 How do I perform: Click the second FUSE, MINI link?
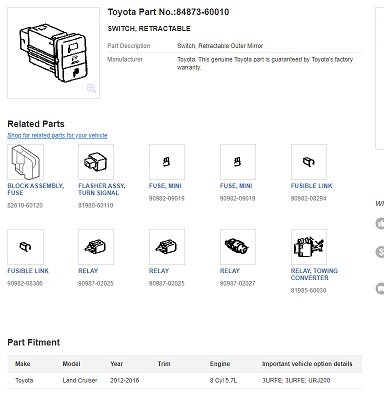[236, 186]
